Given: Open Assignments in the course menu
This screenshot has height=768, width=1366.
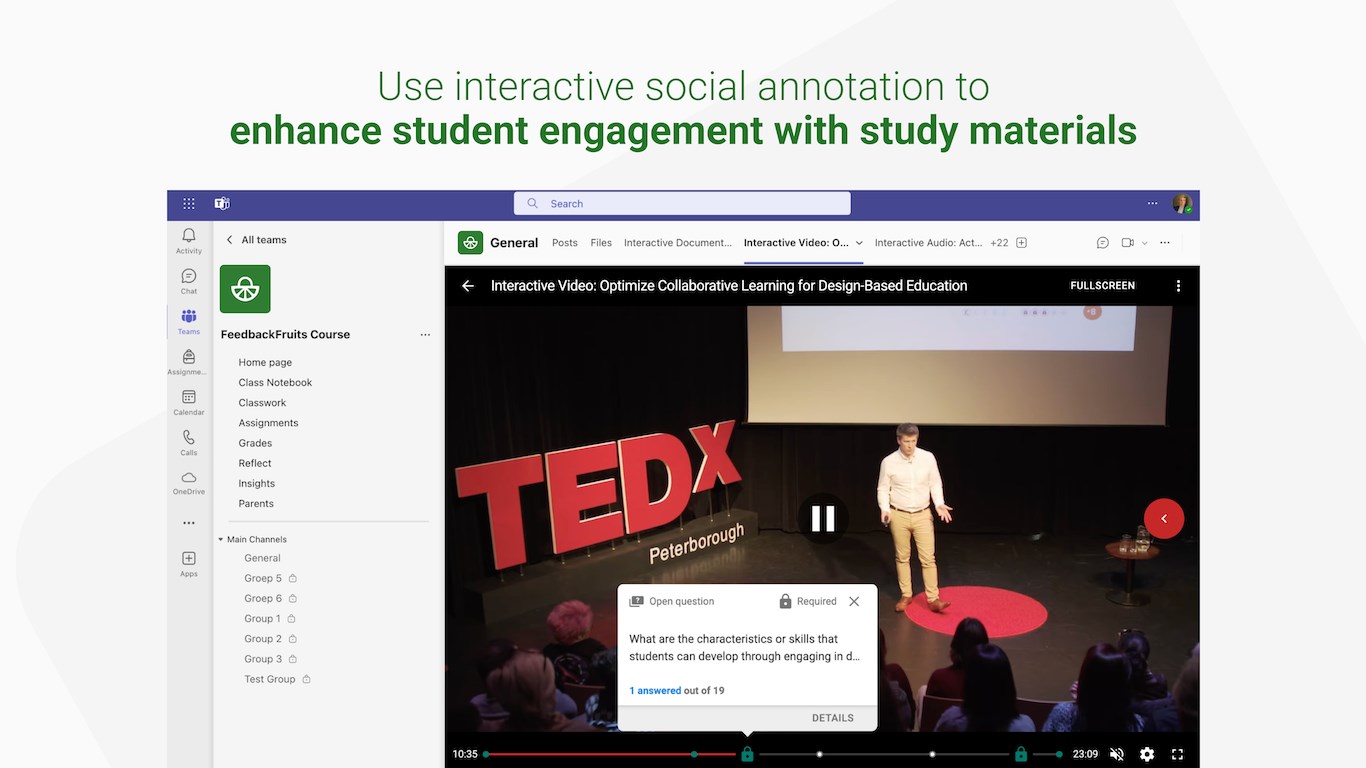Looking at the screenshot, I should [x=268, y=423].
